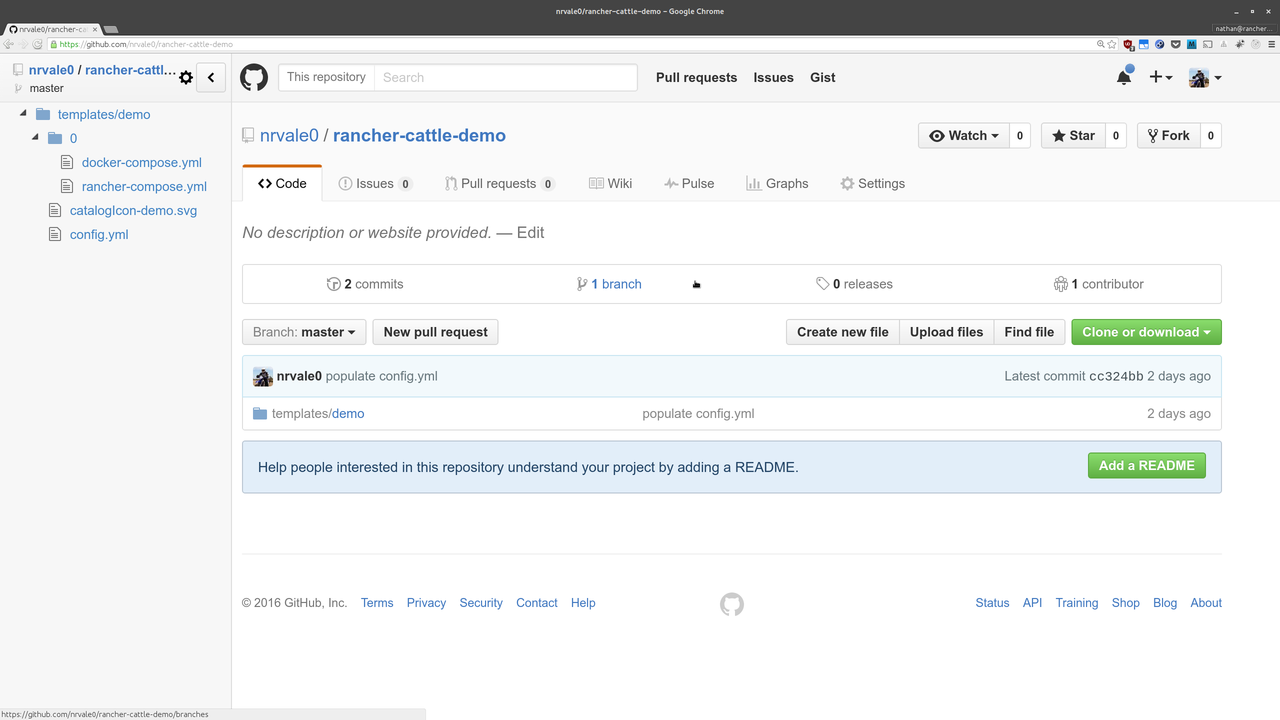Open the 'This repository' search scope selector
Screen dimensions: 1280x720
click(326, 77)
